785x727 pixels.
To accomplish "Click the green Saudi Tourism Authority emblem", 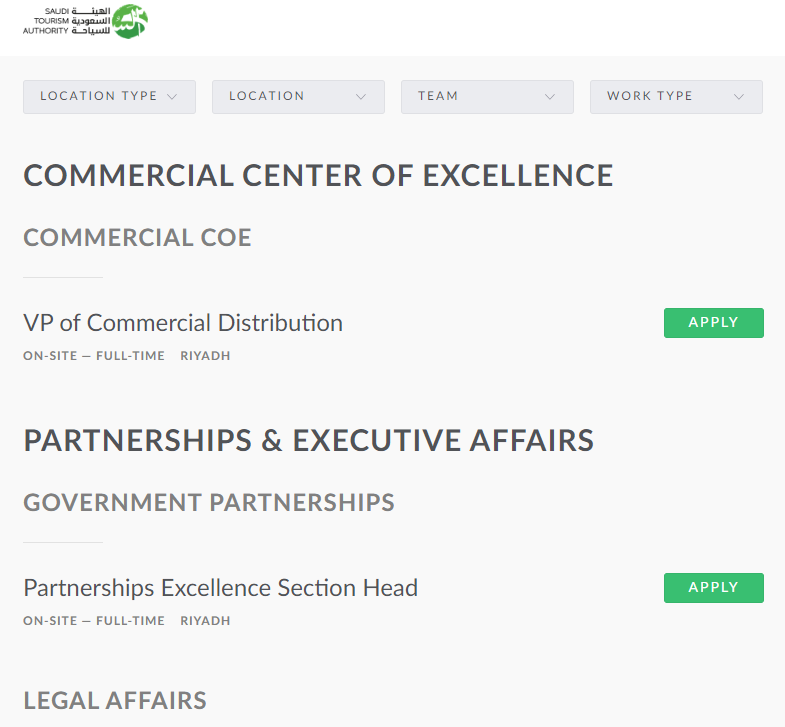I will point(130,22).
